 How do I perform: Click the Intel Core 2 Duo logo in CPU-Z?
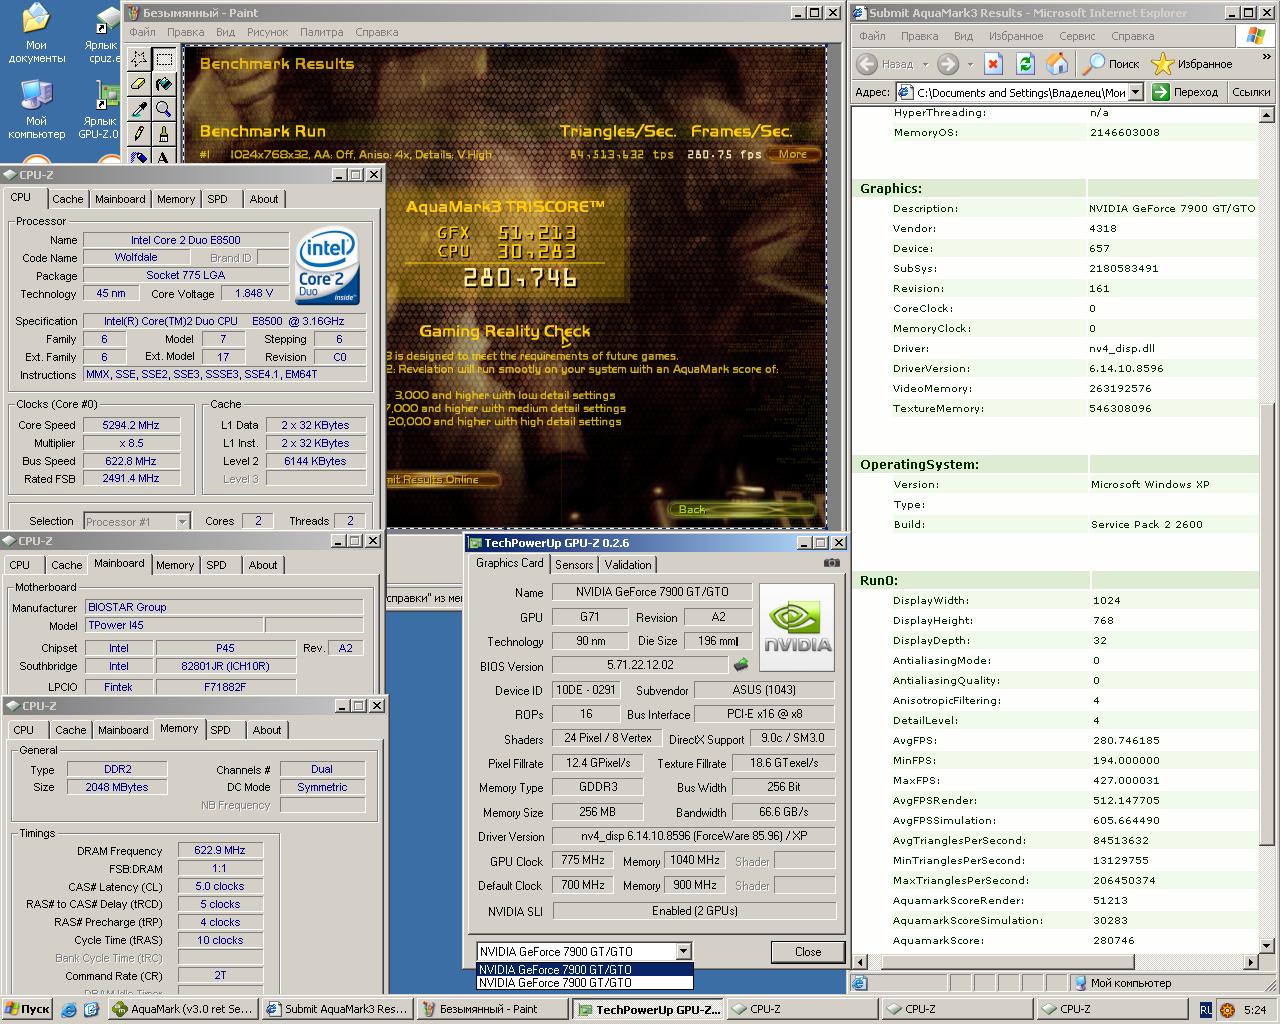coord(328,268)
